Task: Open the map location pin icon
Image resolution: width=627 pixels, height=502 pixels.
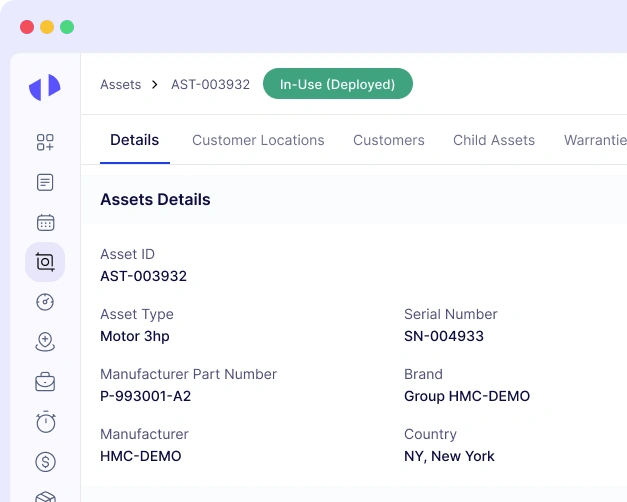Action: 45,342
